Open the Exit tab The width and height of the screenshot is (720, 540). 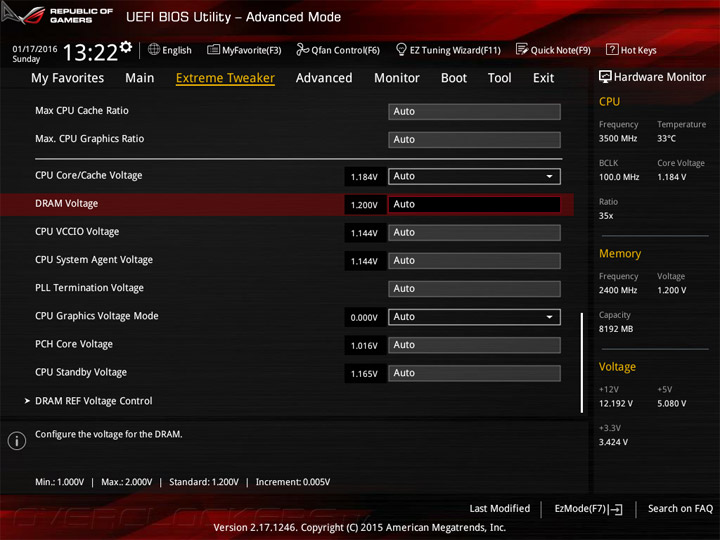tap(543, 78)
